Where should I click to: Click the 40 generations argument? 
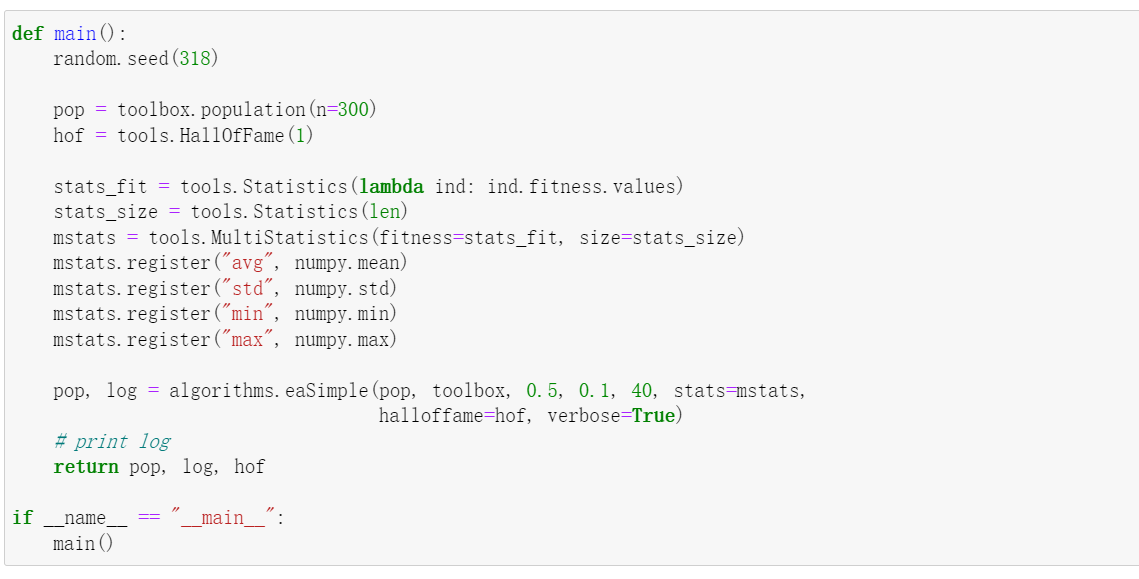[x=641, y=390]
